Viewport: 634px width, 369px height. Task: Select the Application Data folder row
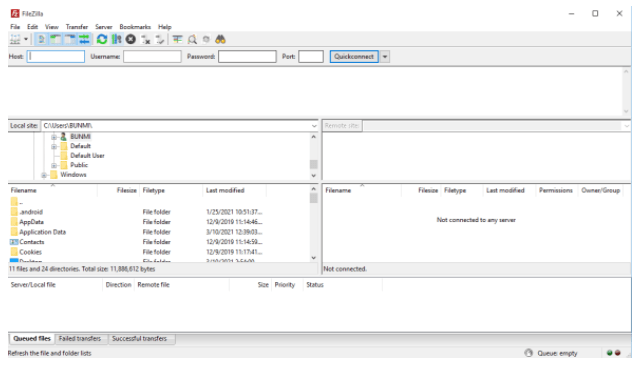(159, 232)
